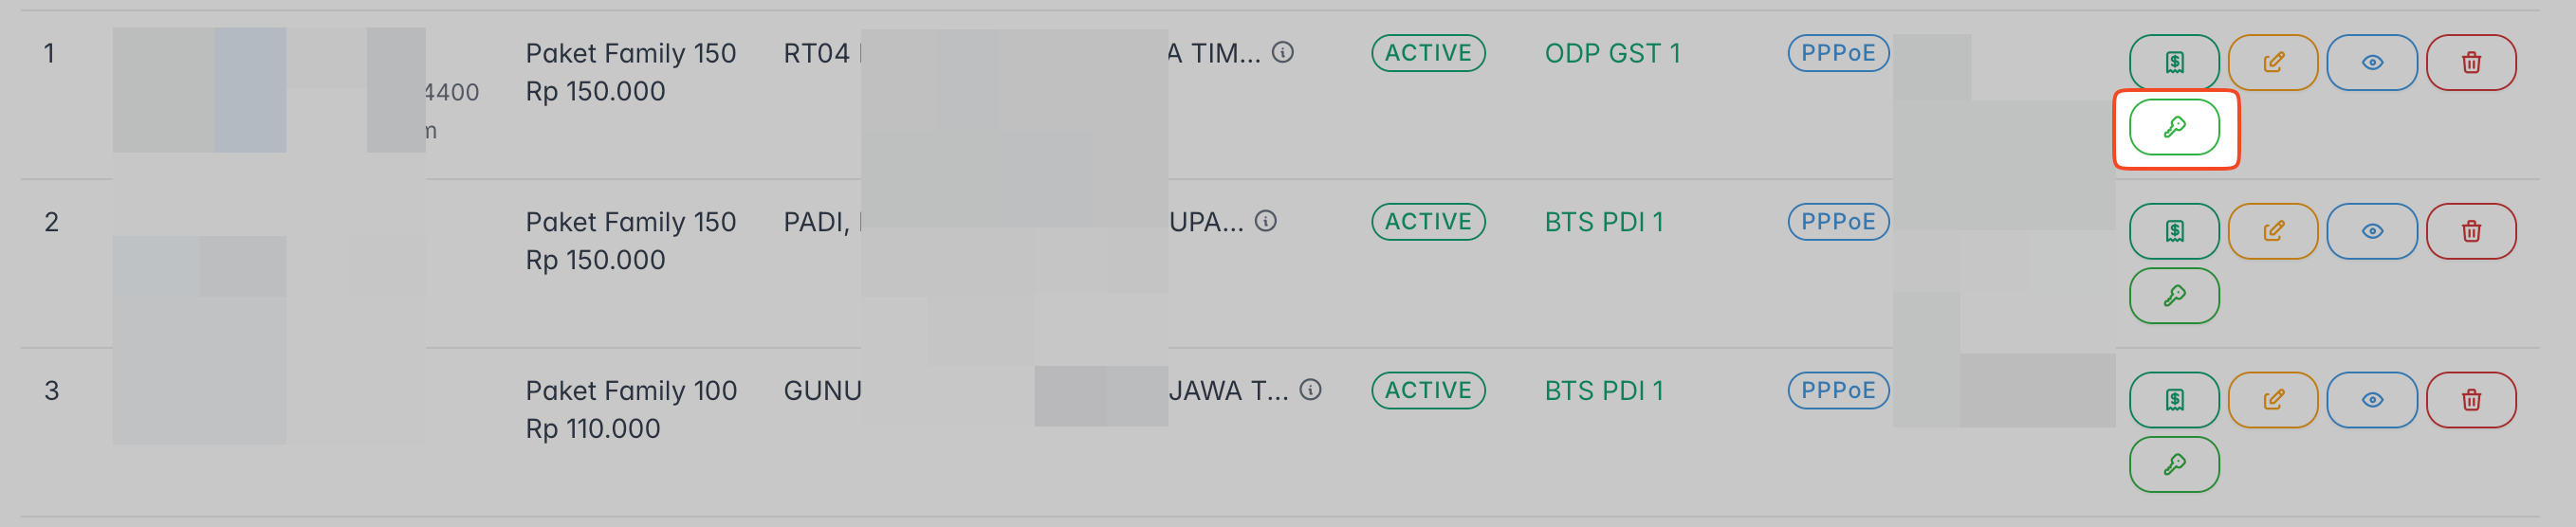Edit the row 1 customer entry
This screenshot has height=527, width=2576.
point(2272,63)
